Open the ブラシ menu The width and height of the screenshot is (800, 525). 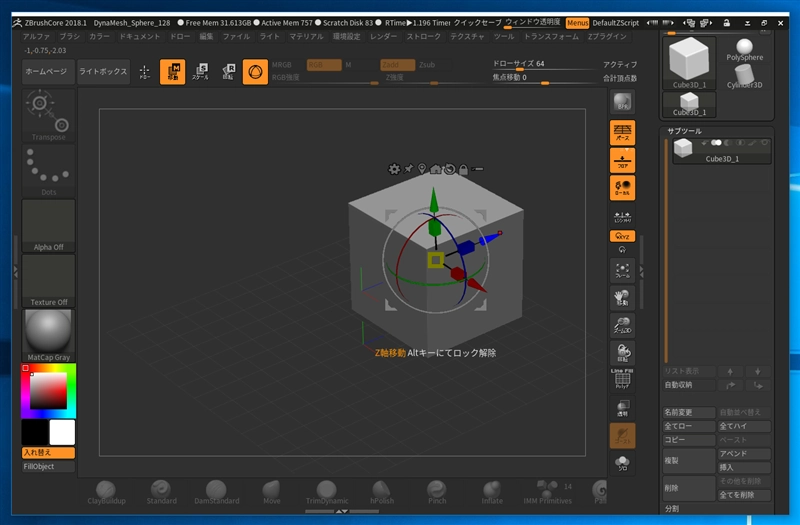69,37
